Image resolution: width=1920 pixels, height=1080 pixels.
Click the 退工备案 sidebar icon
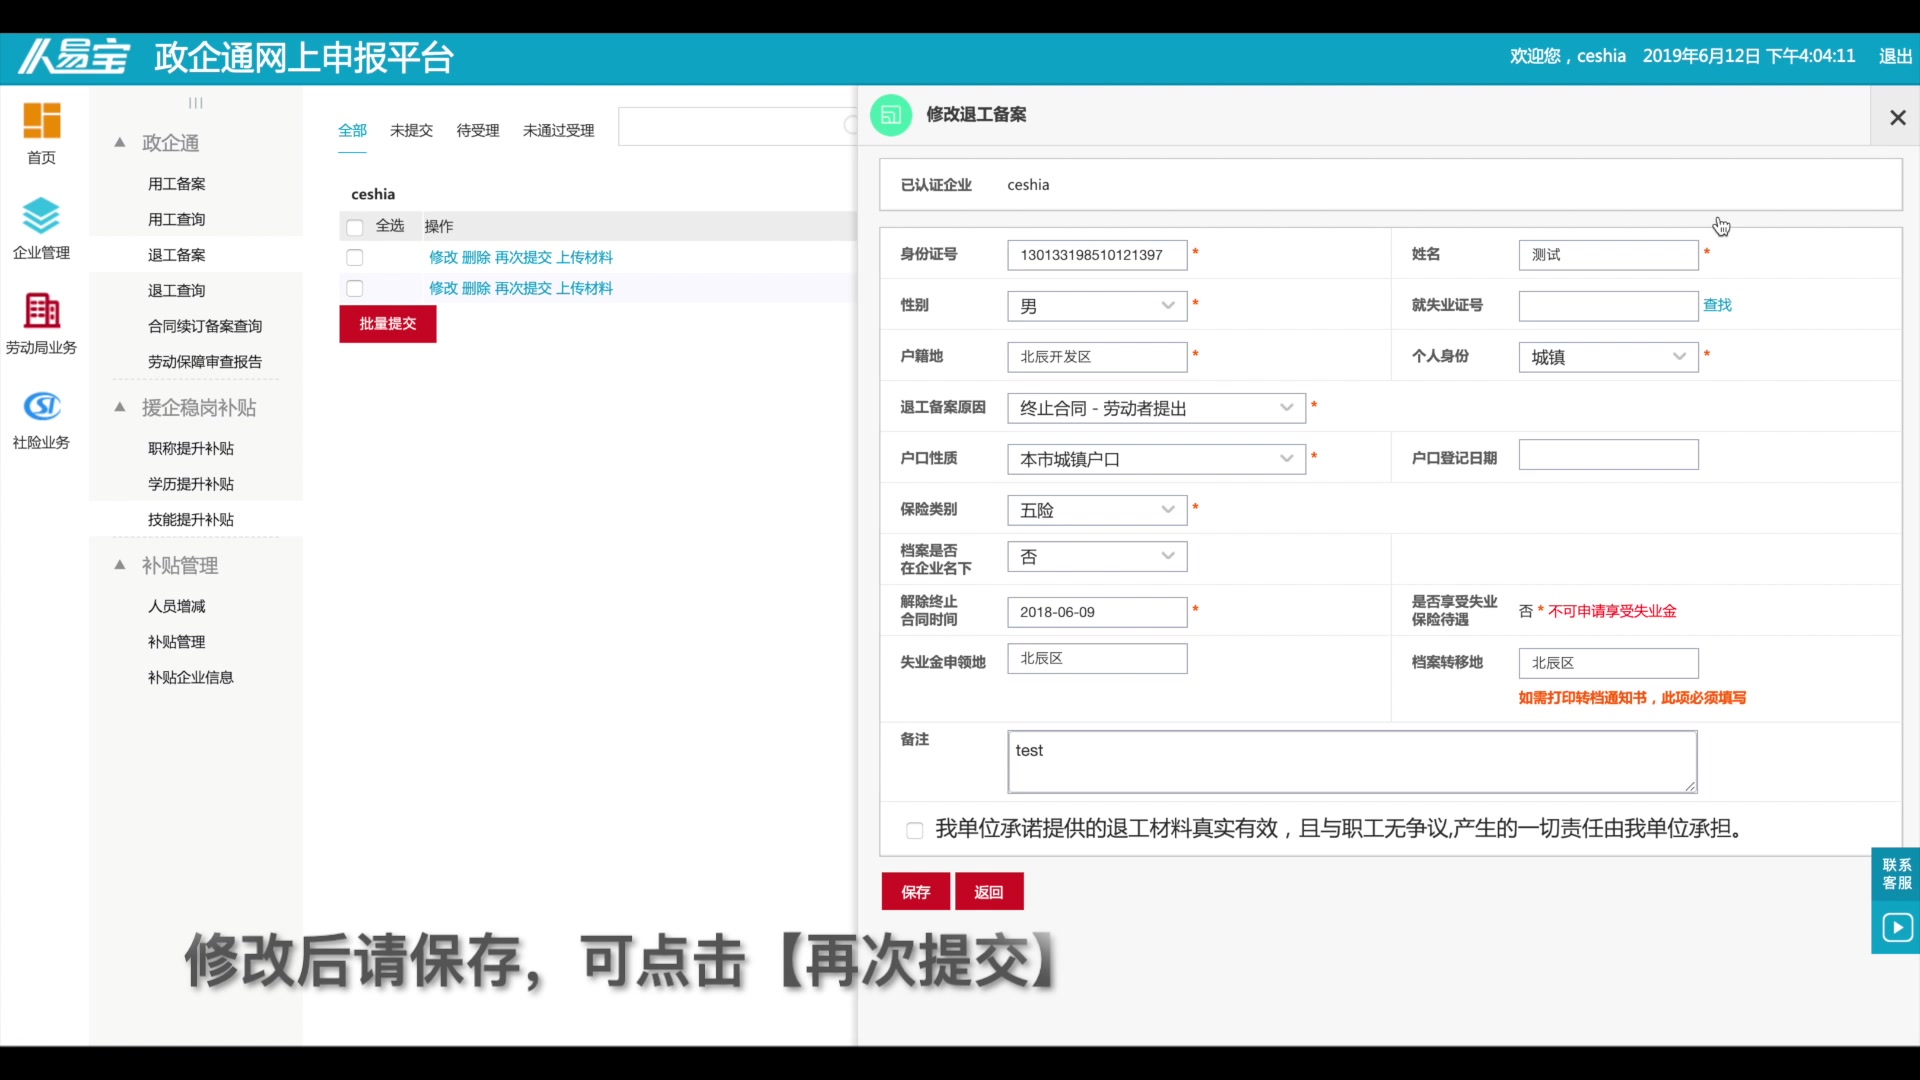(x=177, y=253)
